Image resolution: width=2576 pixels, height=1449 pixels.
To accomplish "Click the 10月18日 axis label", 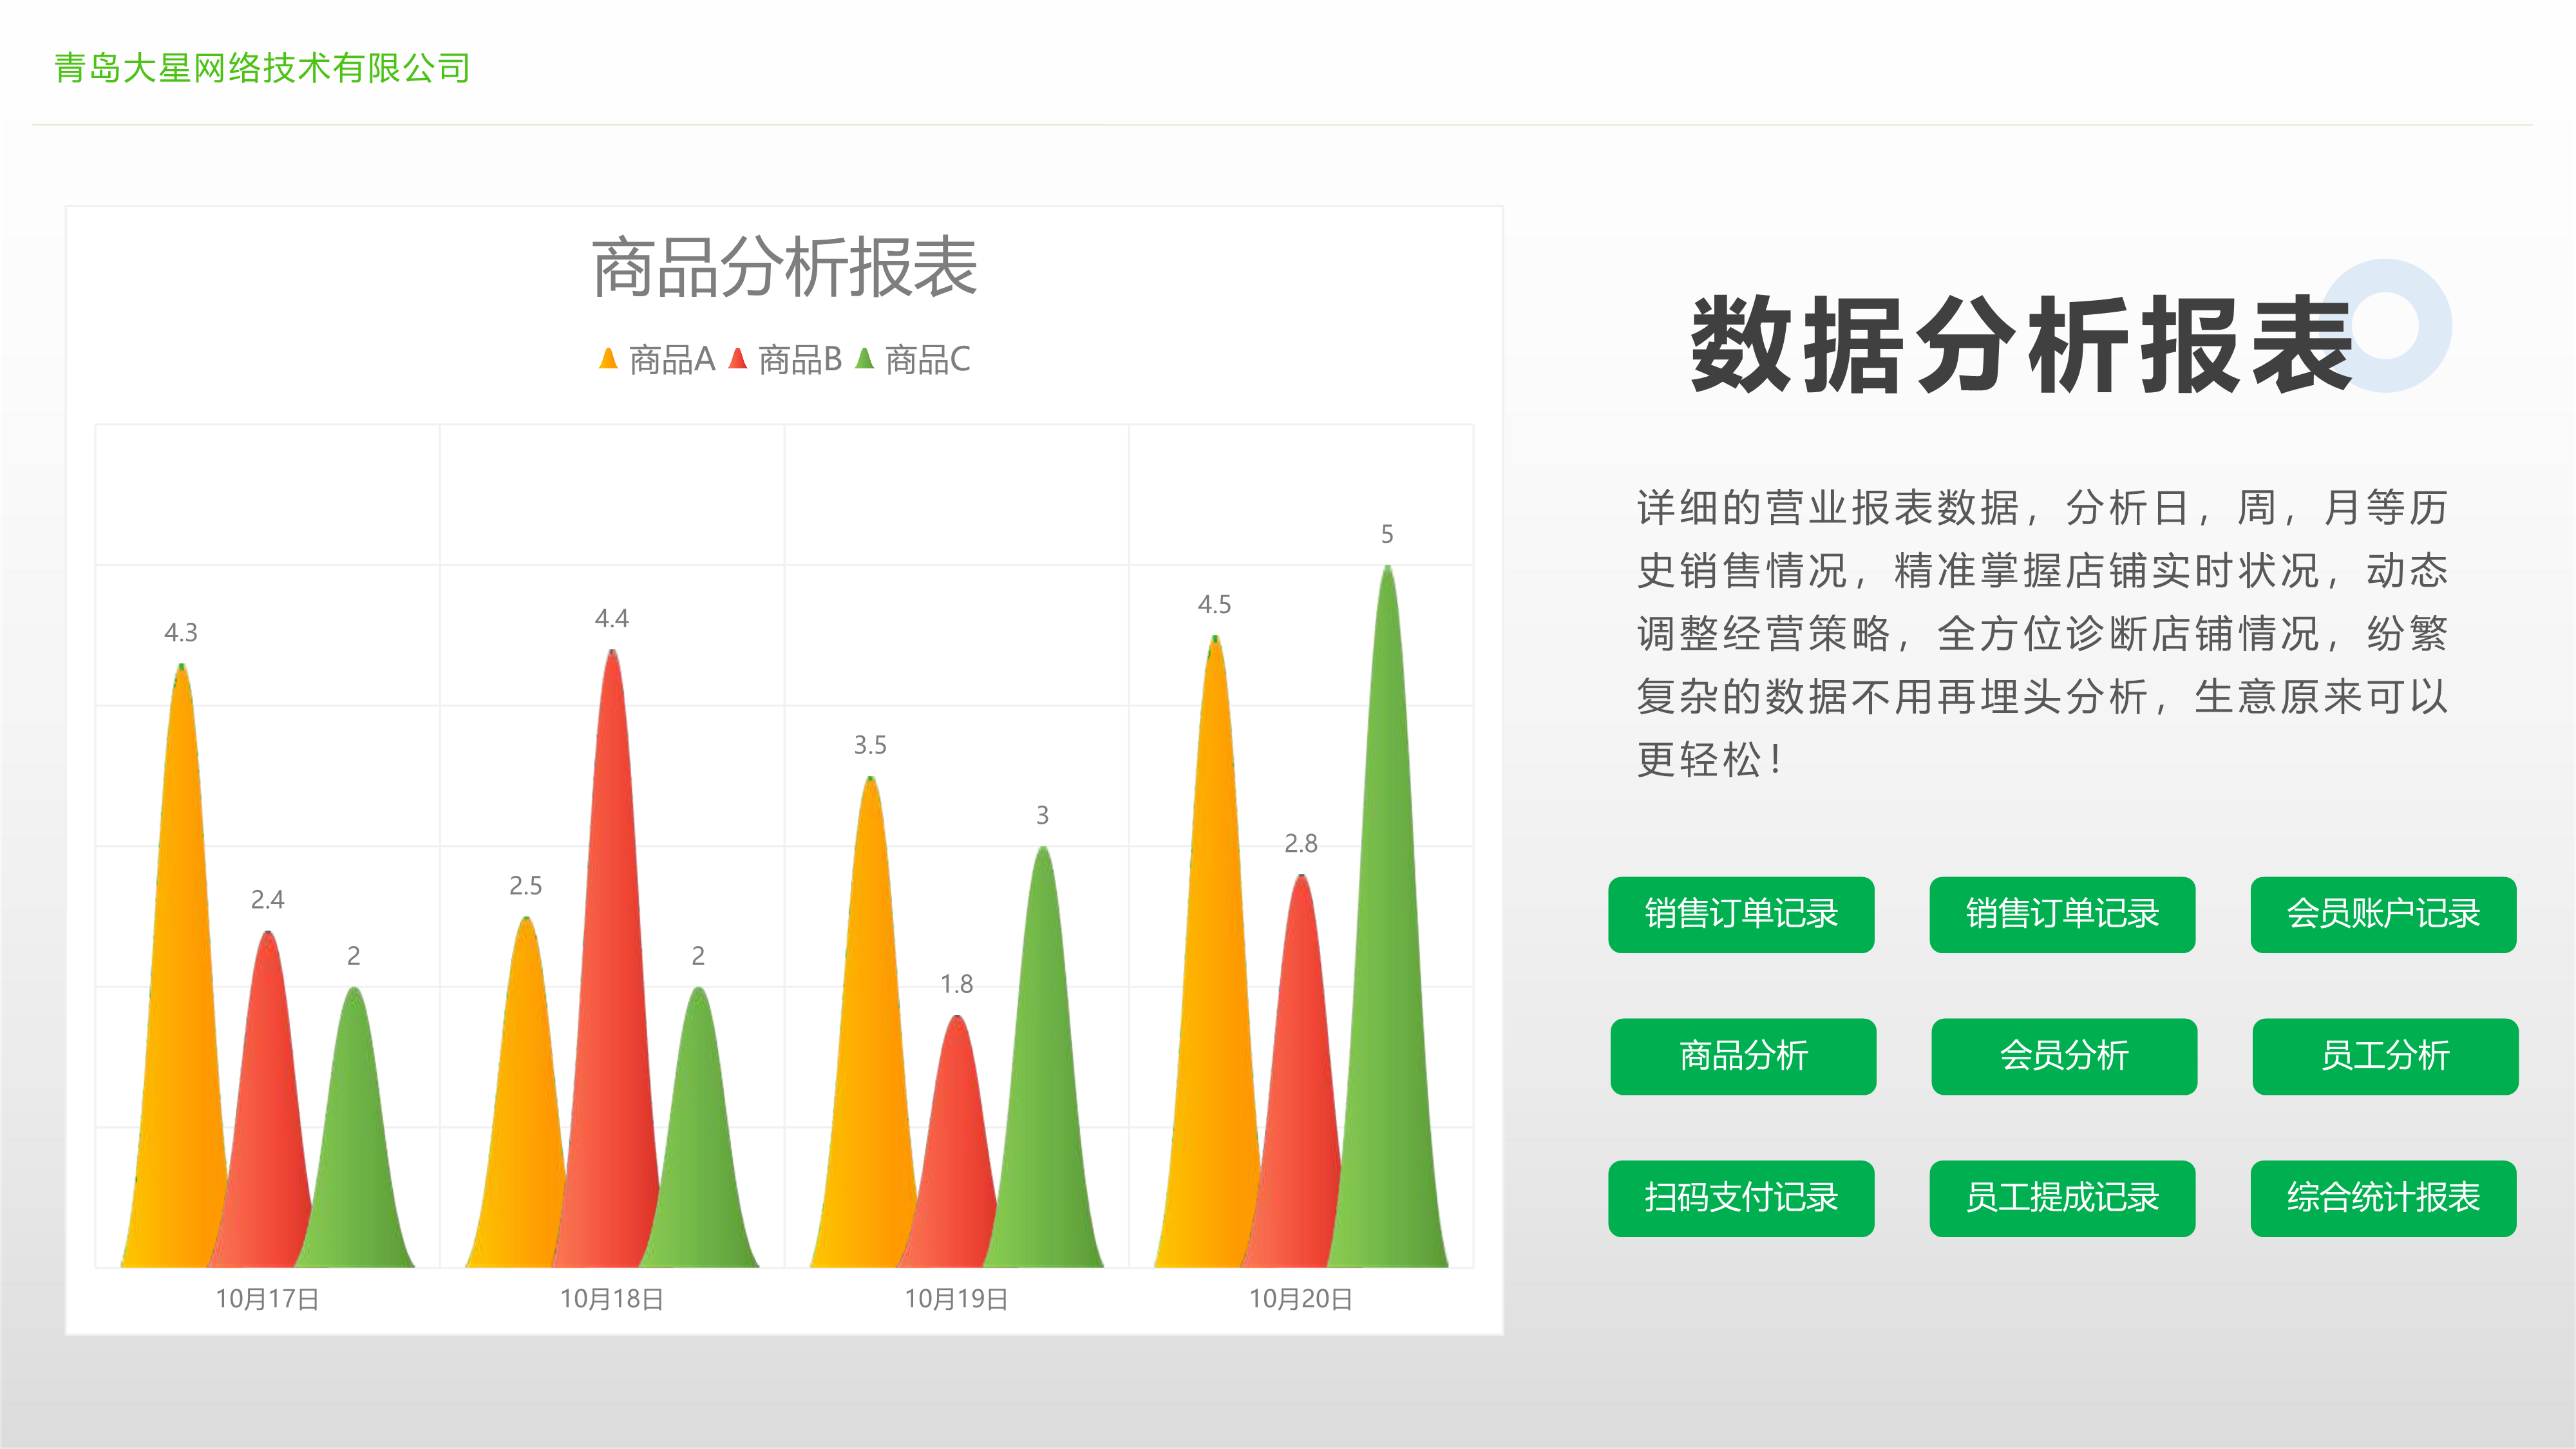I will (x=612, y=1299).
